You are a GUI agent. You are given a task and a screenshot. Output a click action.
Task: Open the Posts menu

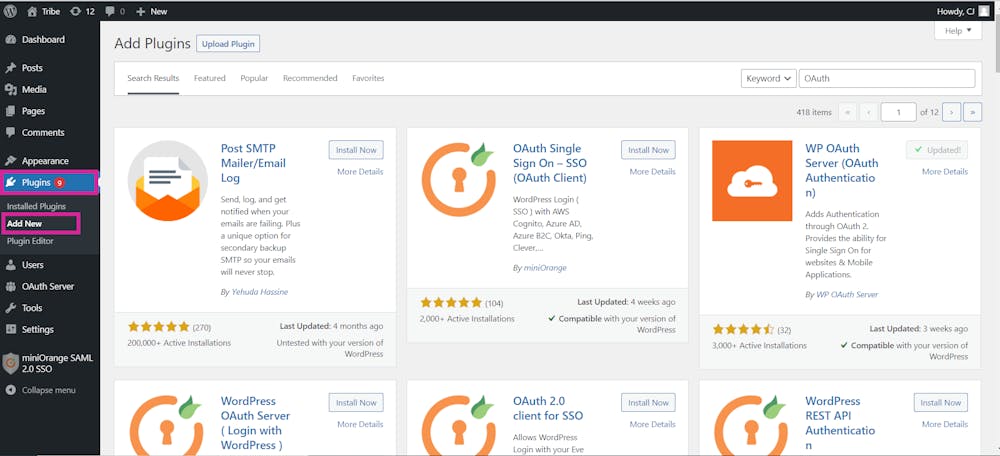[32, 68]
